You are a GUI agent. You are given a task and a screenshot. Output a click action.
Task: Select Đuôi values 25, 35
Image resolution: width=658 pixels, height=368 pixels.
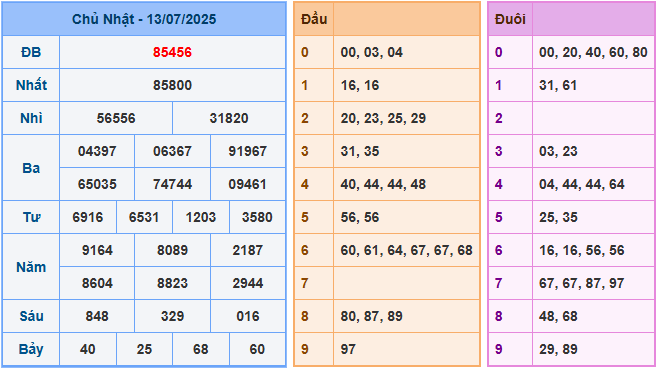[x=558, y=217]
